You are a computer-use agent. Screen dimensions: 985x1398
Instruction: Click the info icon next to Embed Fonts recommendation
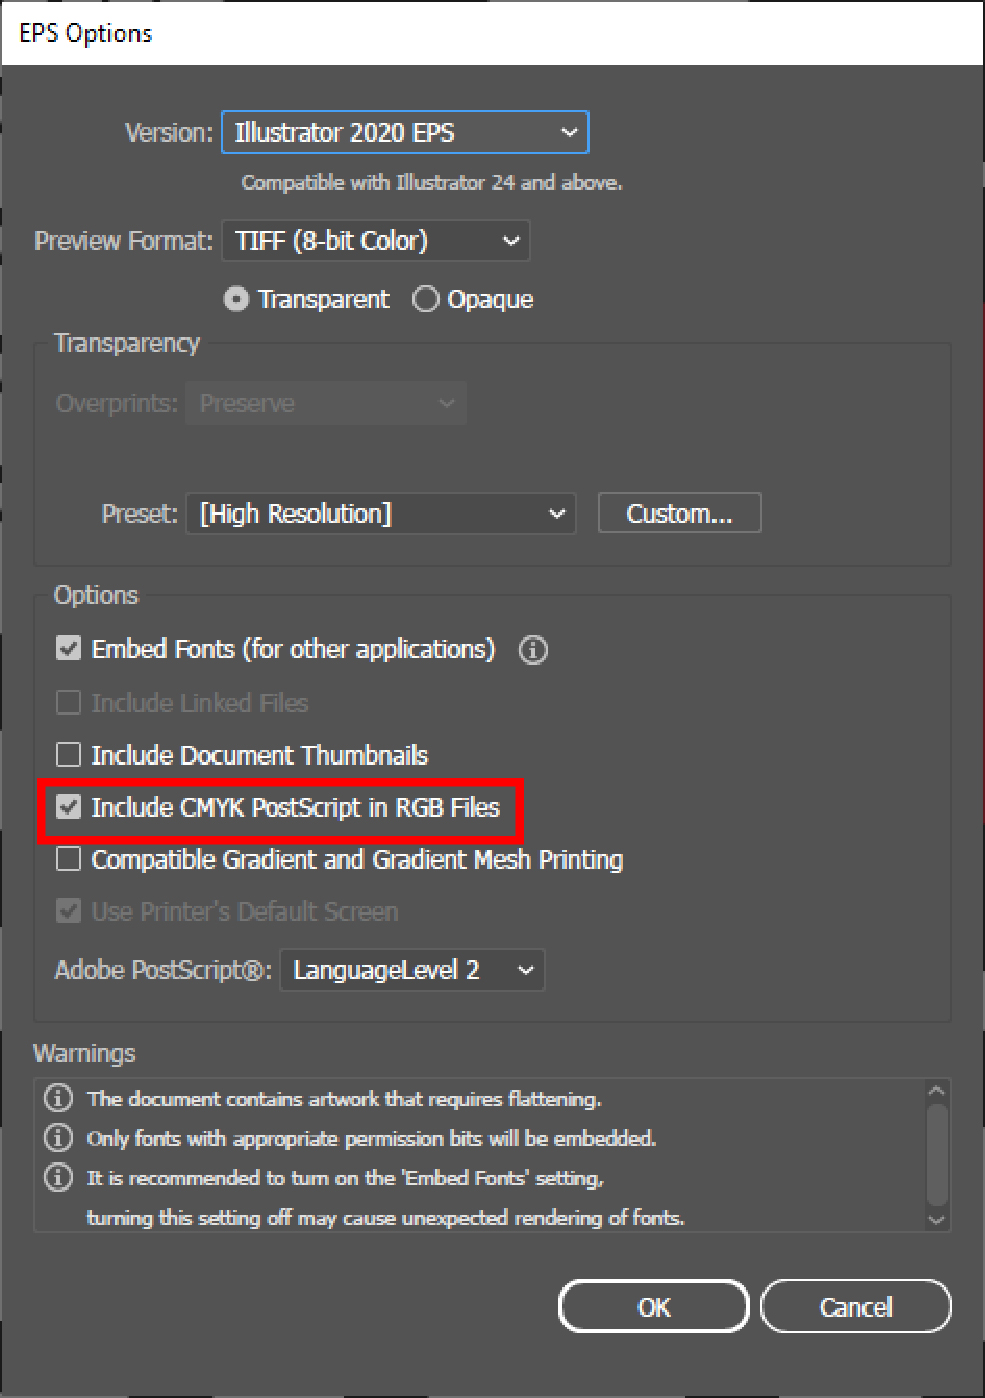pos(59,1178)
